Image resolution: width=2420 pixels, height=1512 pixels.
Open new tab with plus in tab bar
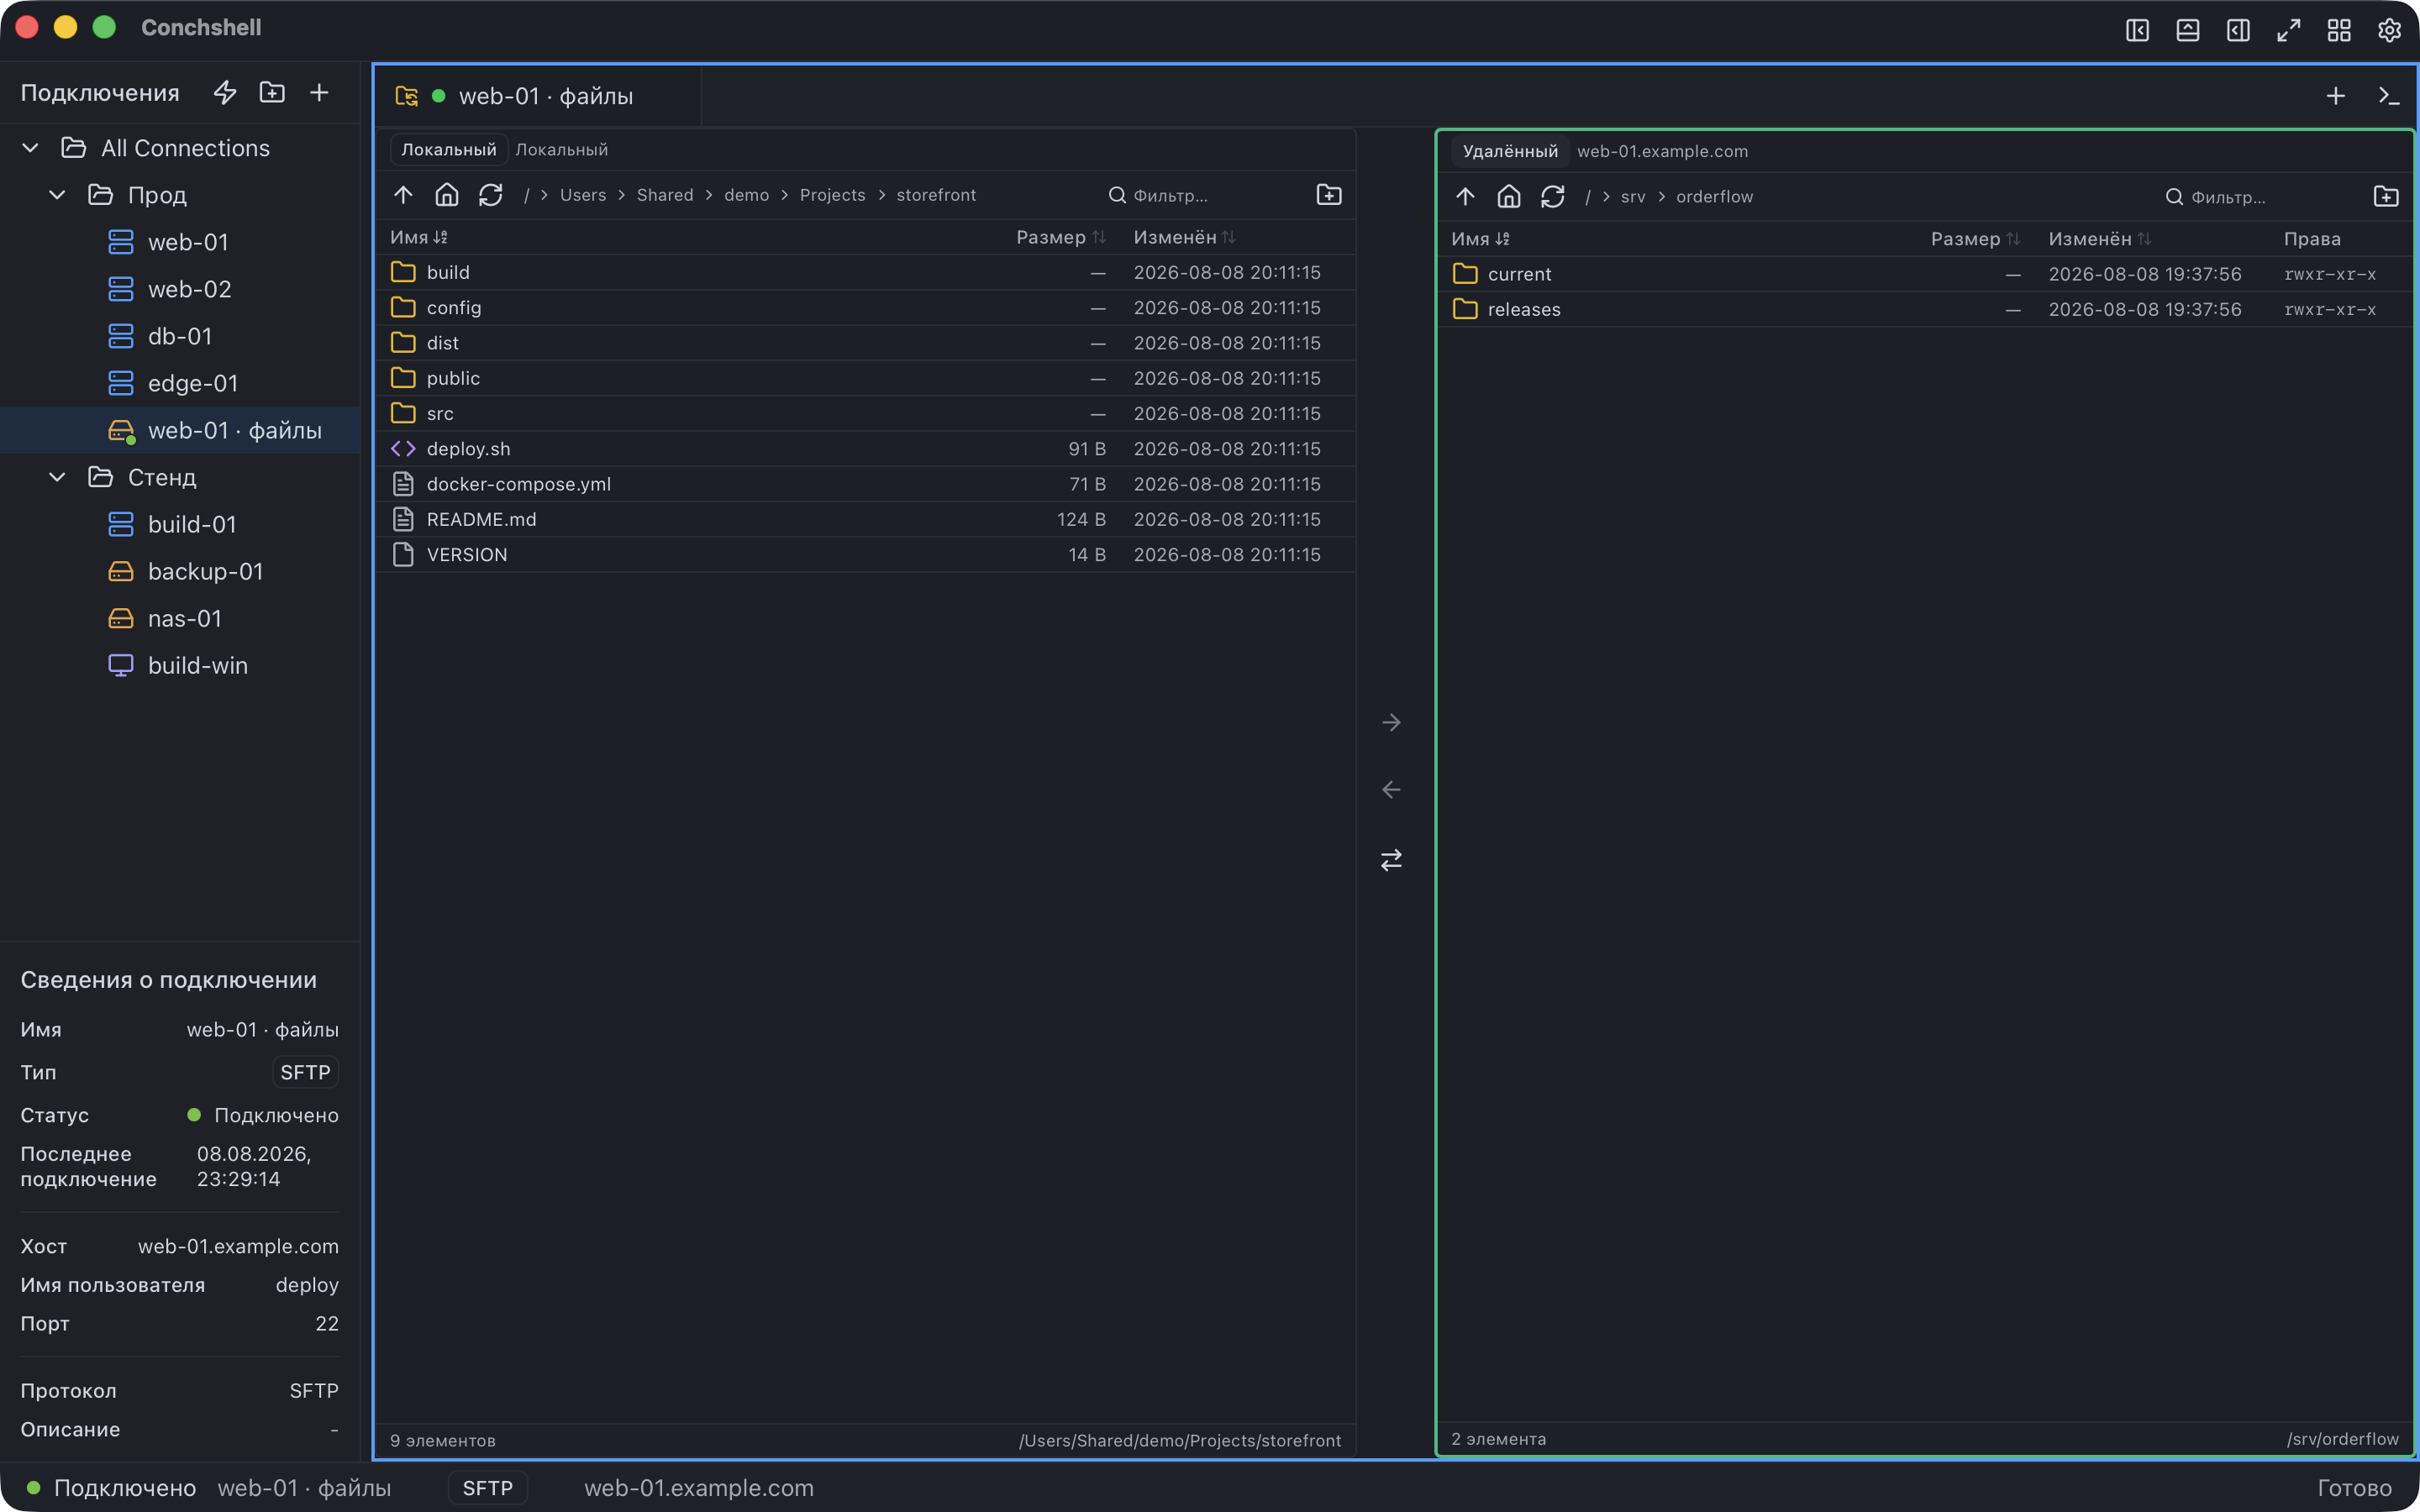pyautogui.click(x=2336, y=96)
